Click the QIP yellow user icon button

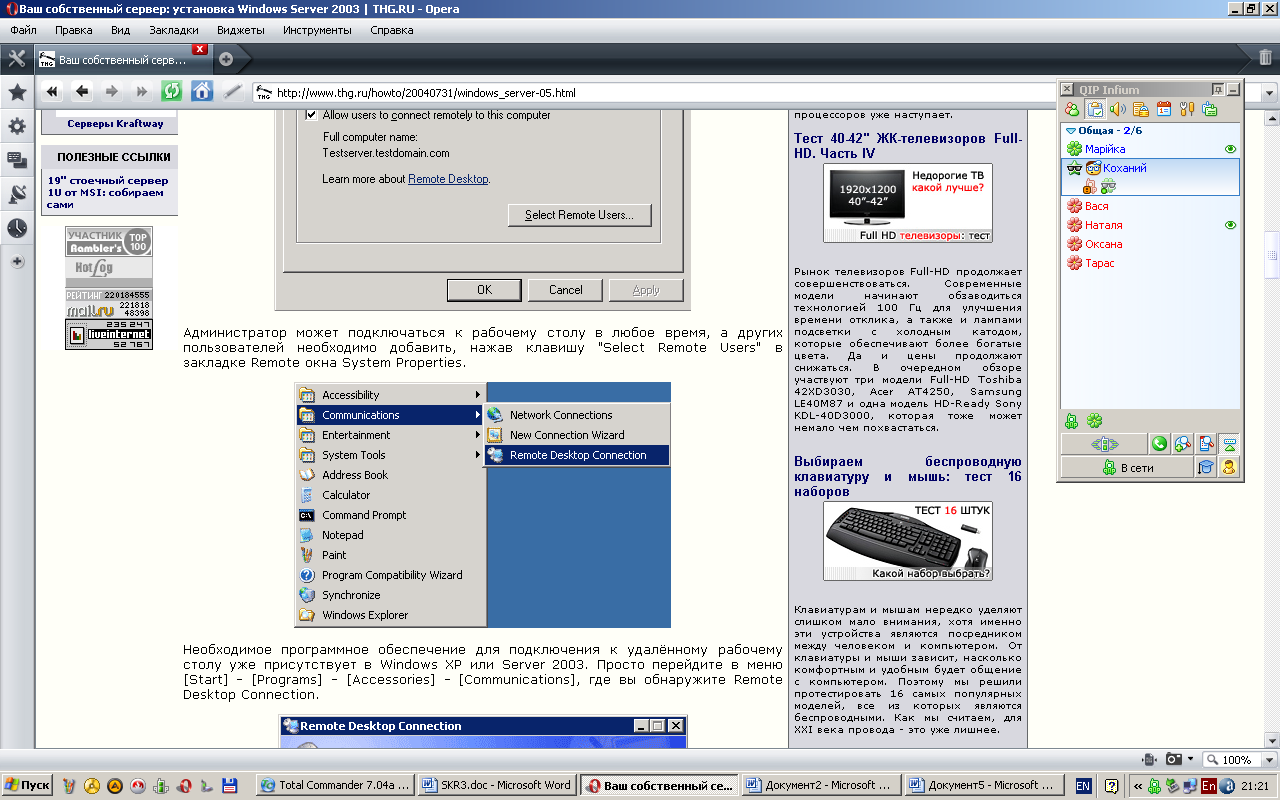tap(1229, 467)
